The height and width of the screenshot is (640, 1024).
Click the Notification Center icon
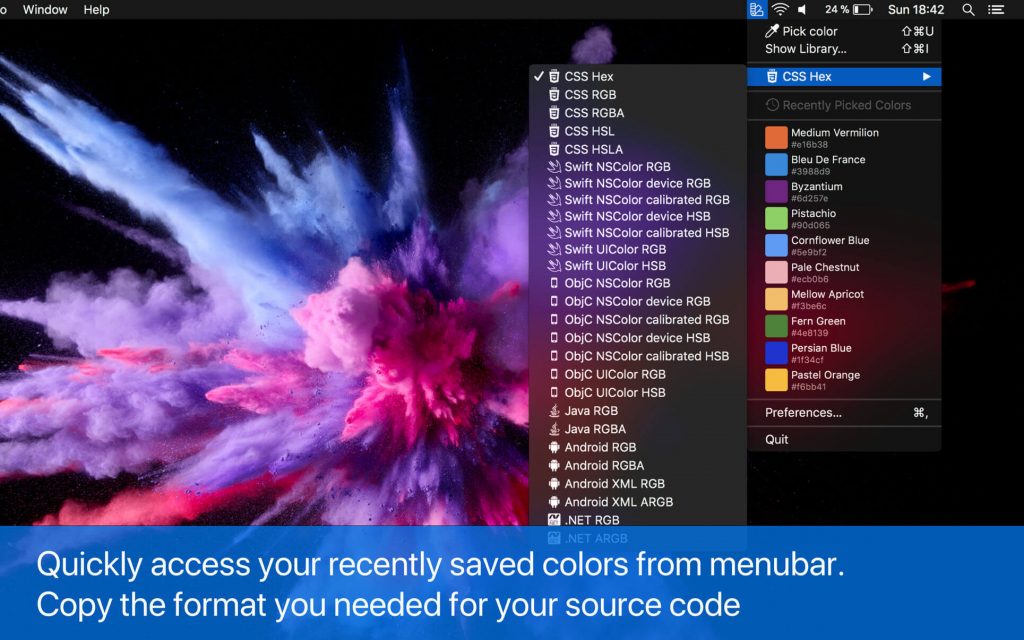996,9
